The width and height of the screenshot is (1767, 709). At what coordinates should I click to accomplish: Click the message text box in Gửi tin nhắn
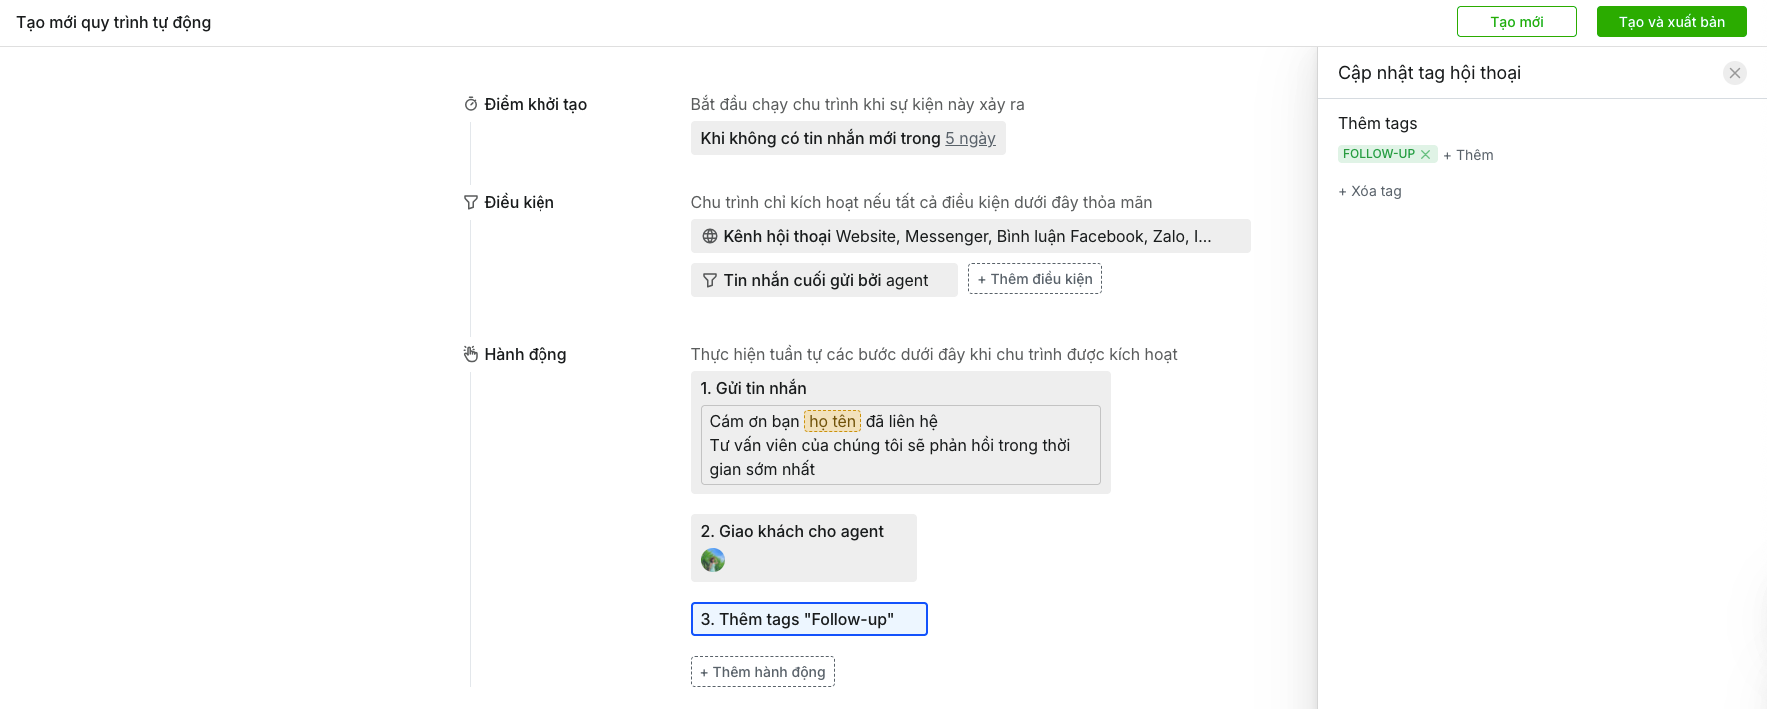tap(900, 457)
